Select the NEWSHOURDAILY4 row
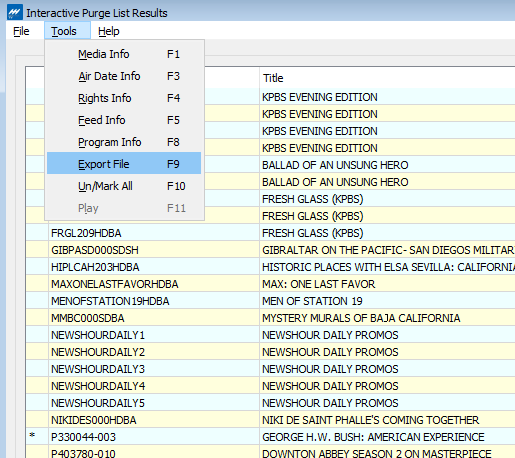Image resolution: width=515 pixels, height=458 pixels. pyautogui.click(x=271, y=386)
